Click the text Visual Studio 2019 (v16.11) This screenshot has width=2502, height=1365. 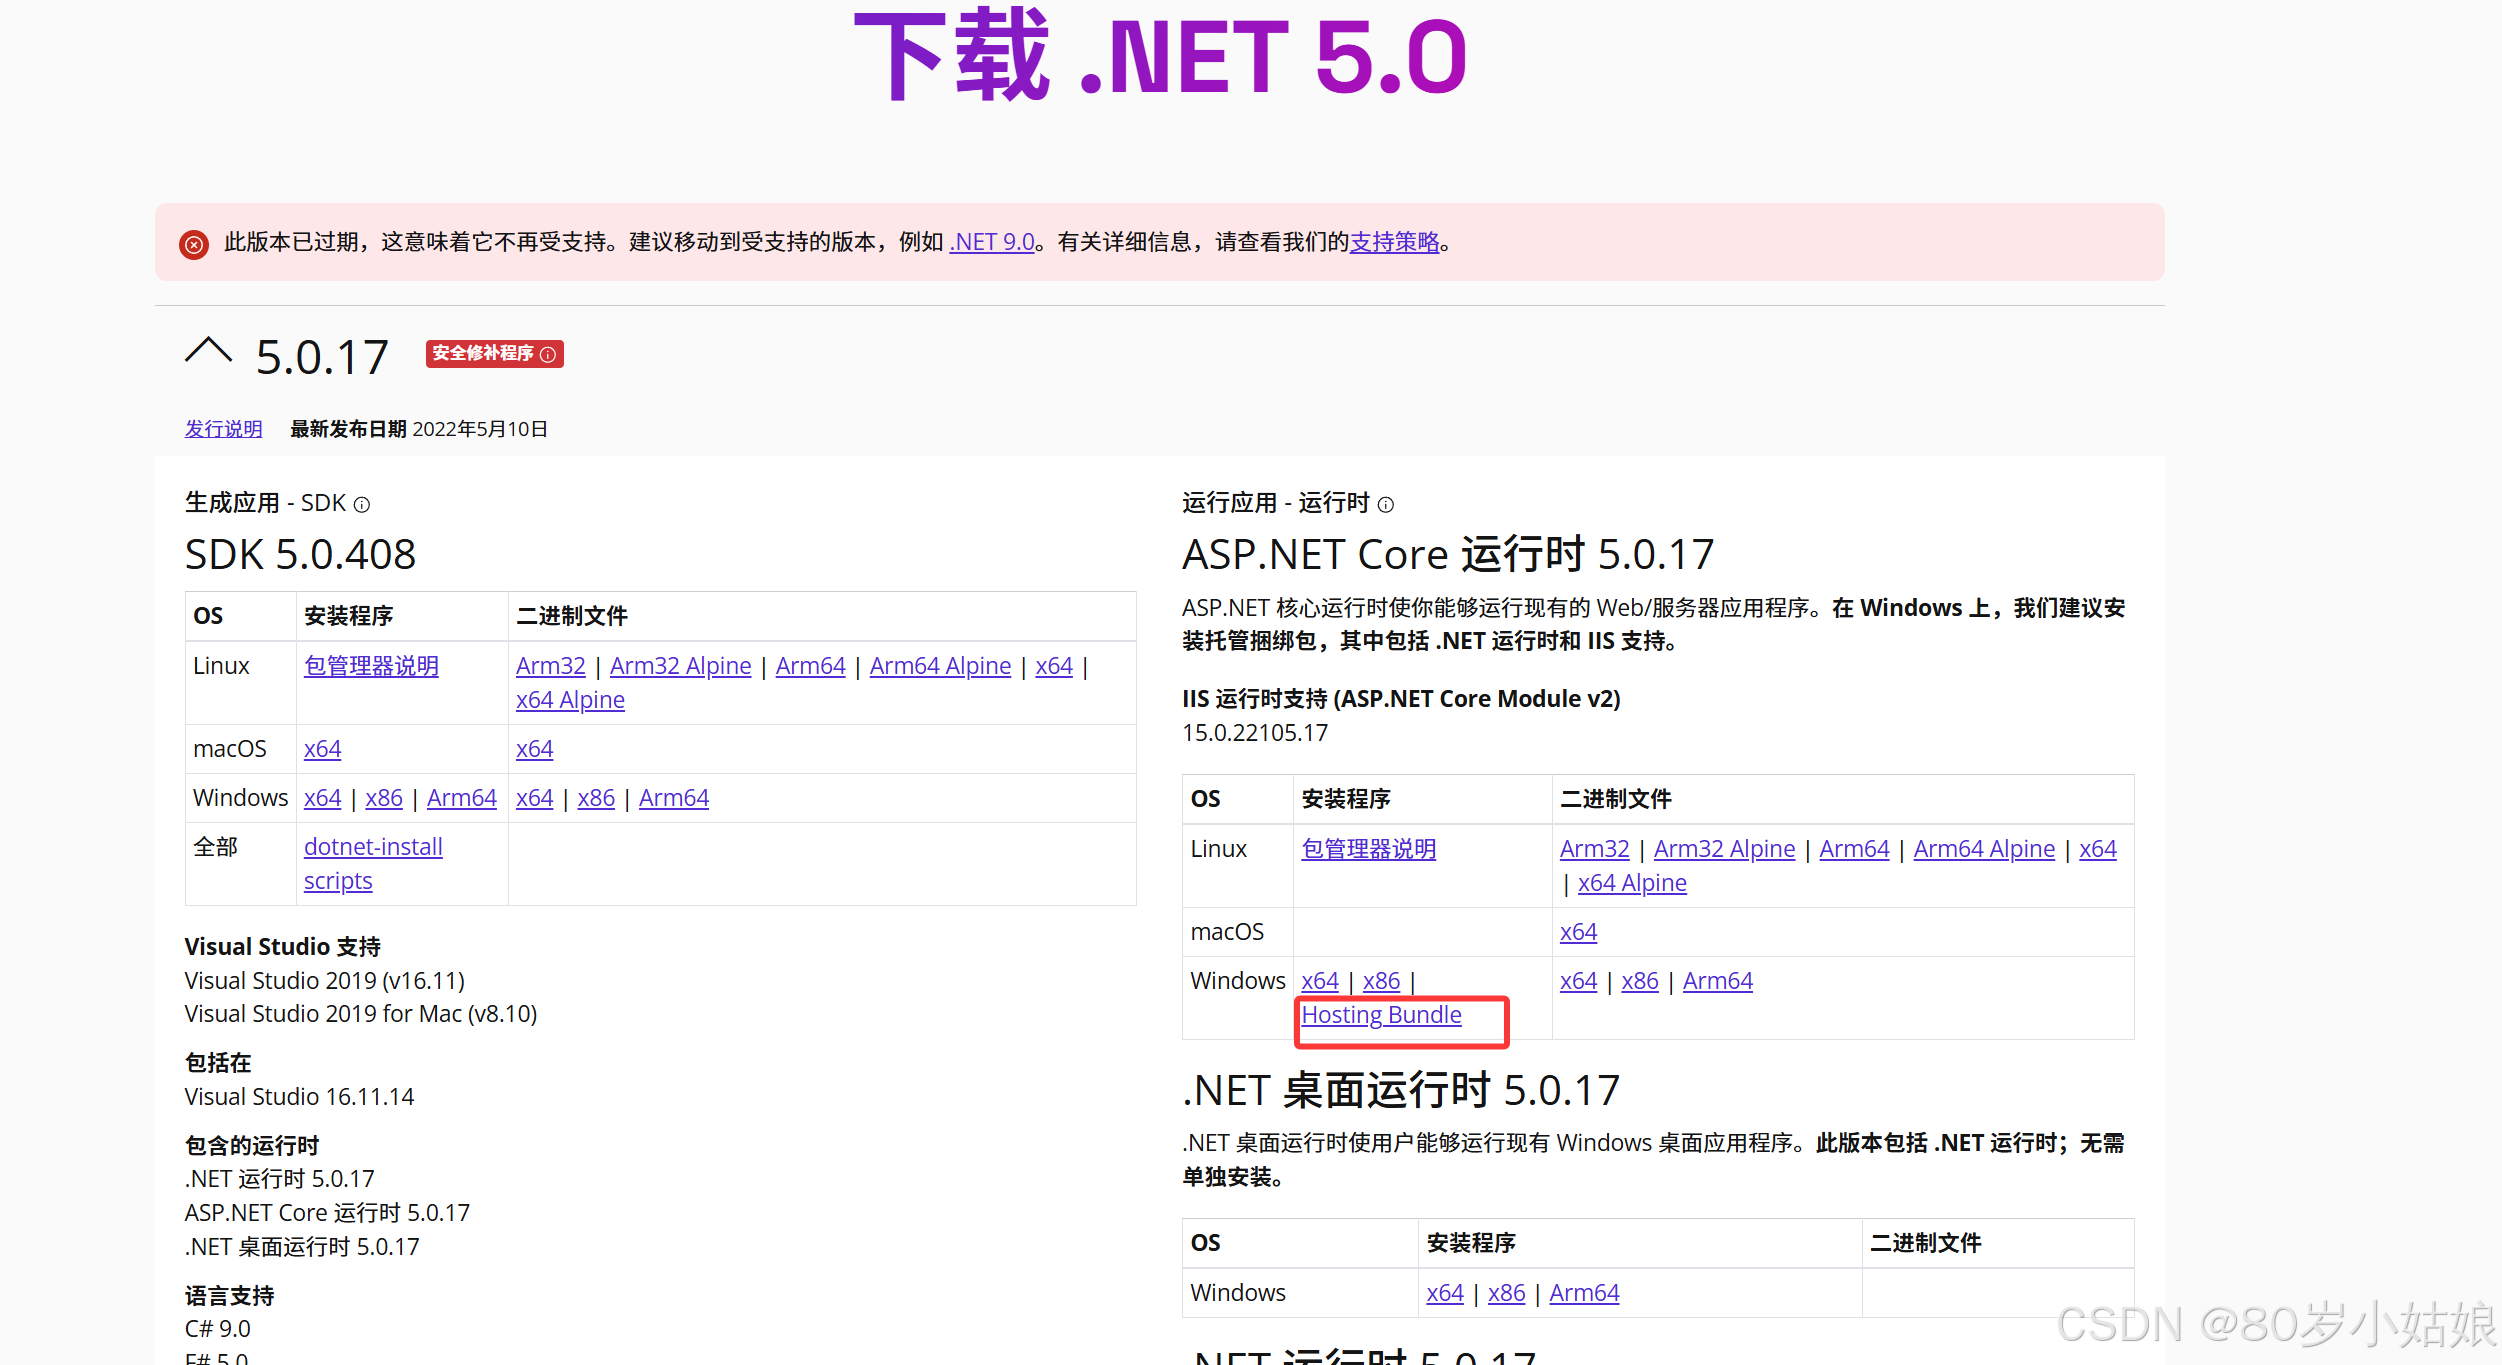[325, 981]
